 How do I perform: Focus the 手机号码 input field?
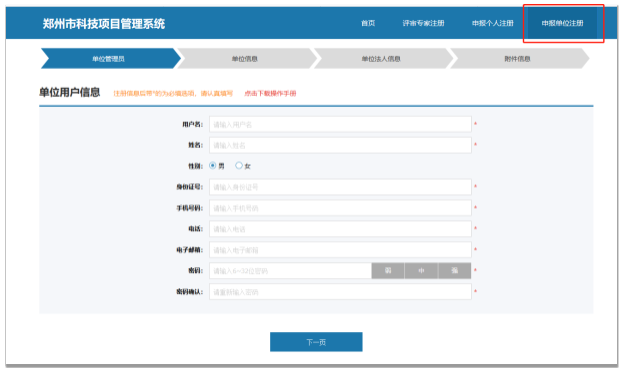tap(340, 208)
